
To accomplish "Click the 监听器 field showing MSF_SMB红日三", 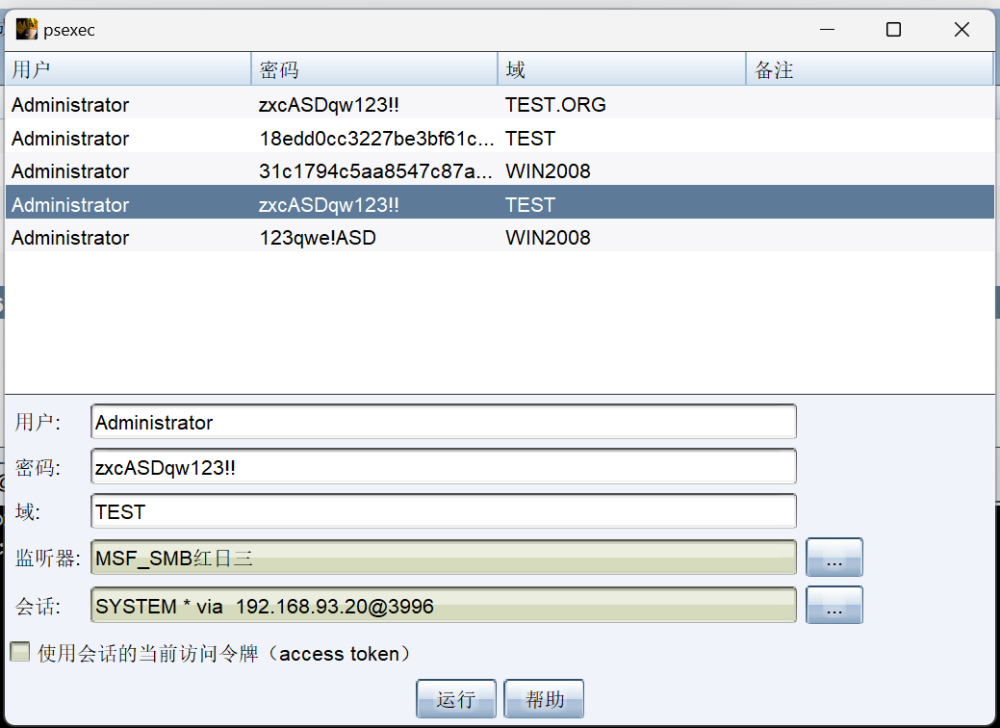I will tap(443, 558).
